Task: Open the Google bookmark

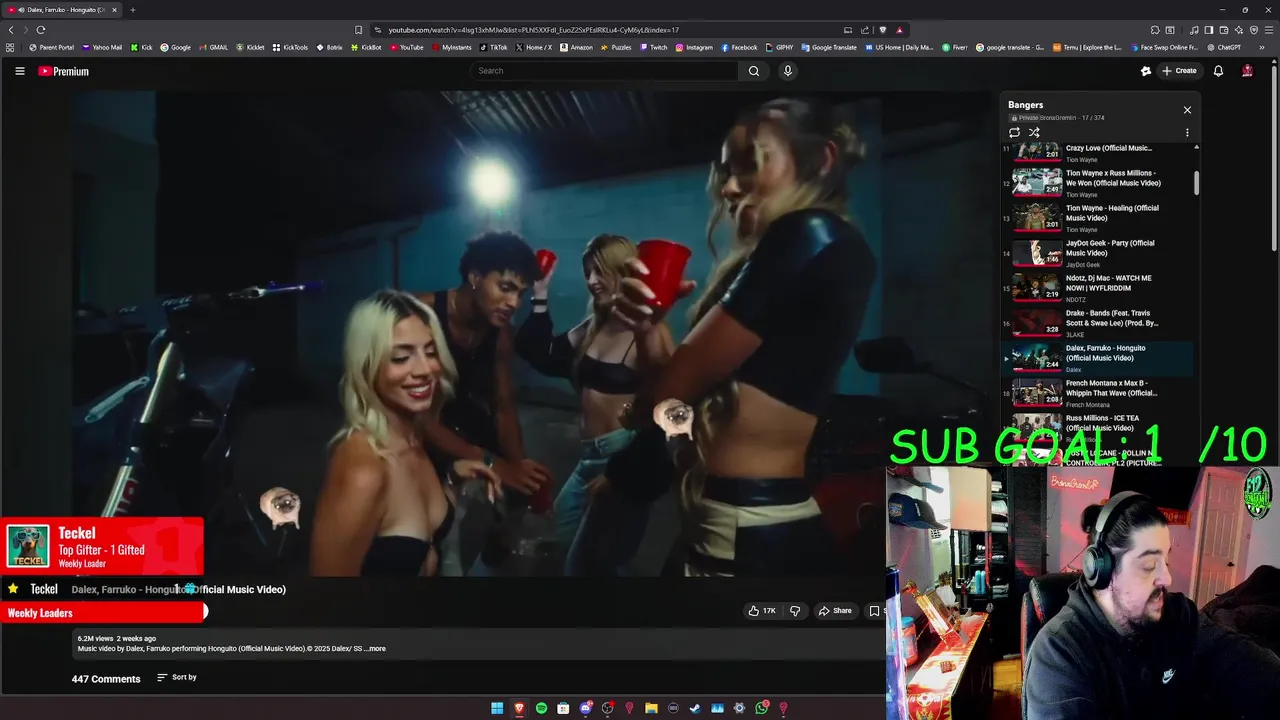Action: tap(175, 47)
